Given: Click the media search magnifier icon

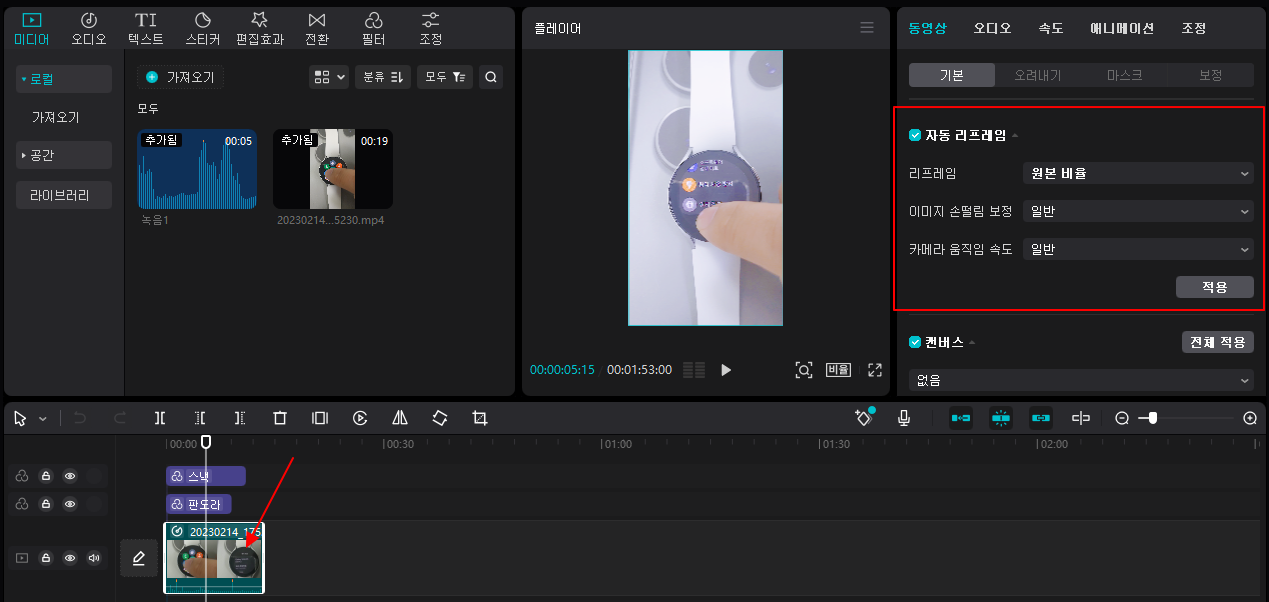Looking at the screenshot, I should point(491,77).
